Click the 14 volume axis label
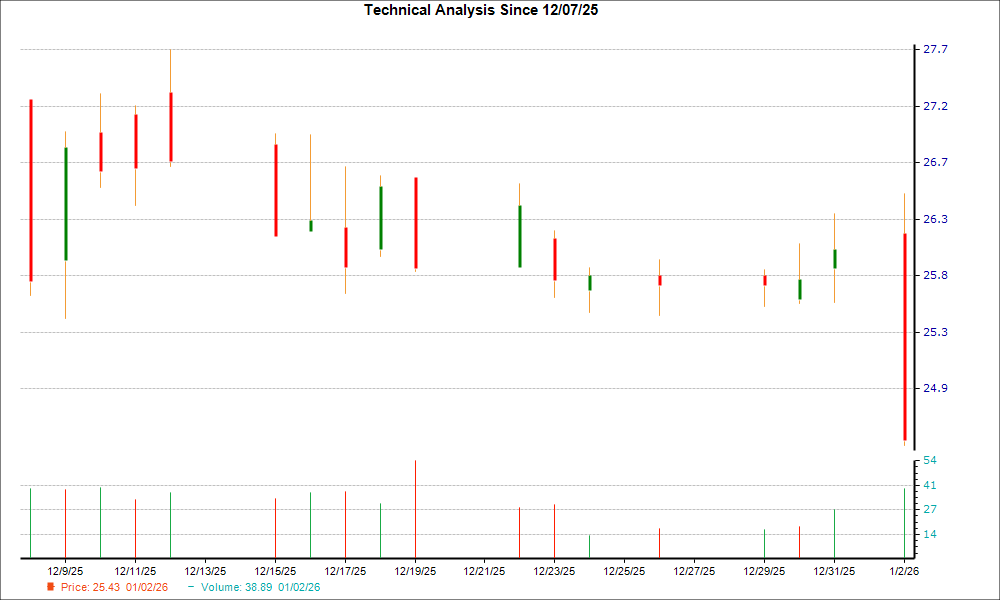Viewport: 1000px width, 600px height. [x=930, y=534]
